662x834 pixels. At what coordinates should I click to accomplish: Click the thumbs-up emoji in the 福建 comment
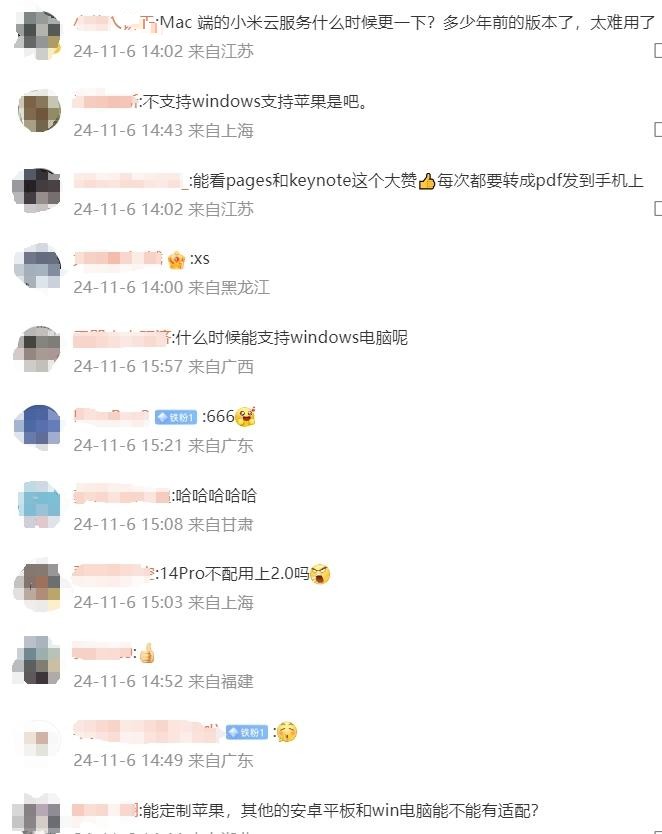click(147, 653)
